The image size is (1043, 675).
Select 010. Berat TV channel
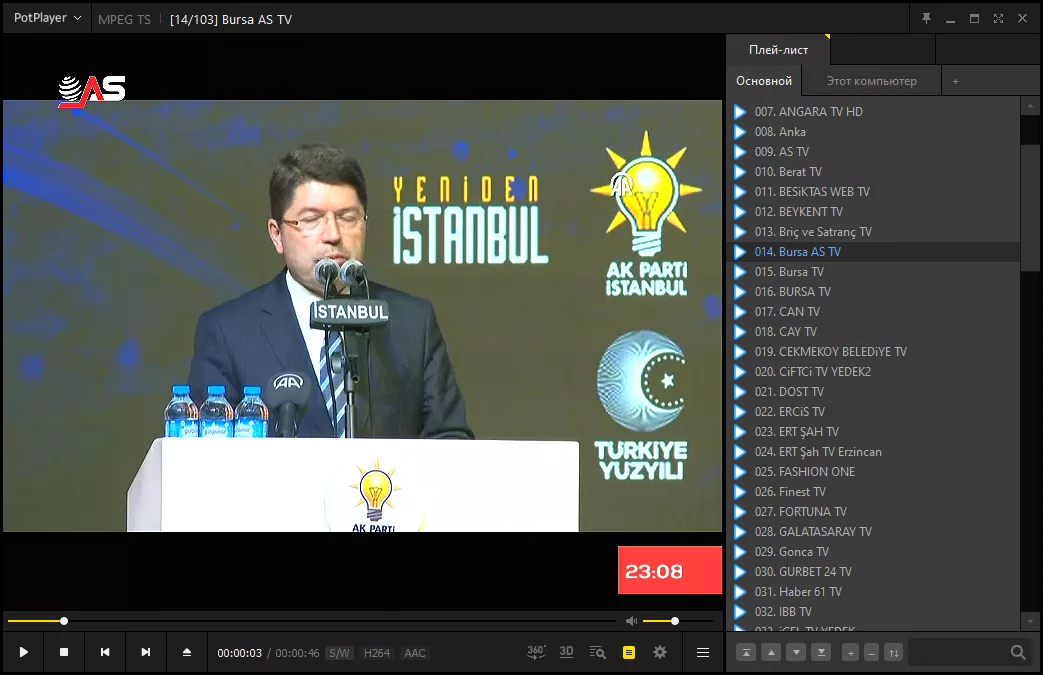click(875, 172)
